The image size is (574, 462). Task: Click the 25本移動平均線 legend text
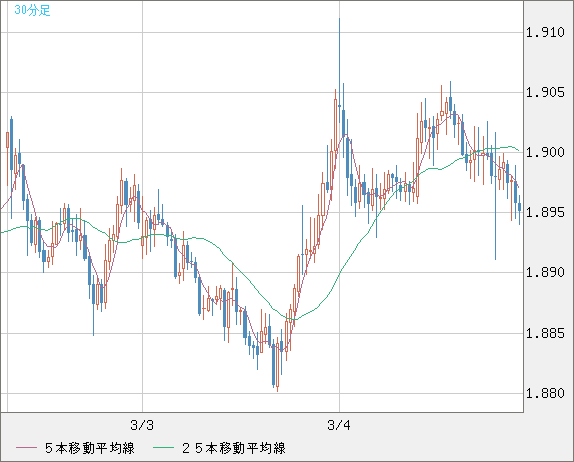[x=234, y=448]
